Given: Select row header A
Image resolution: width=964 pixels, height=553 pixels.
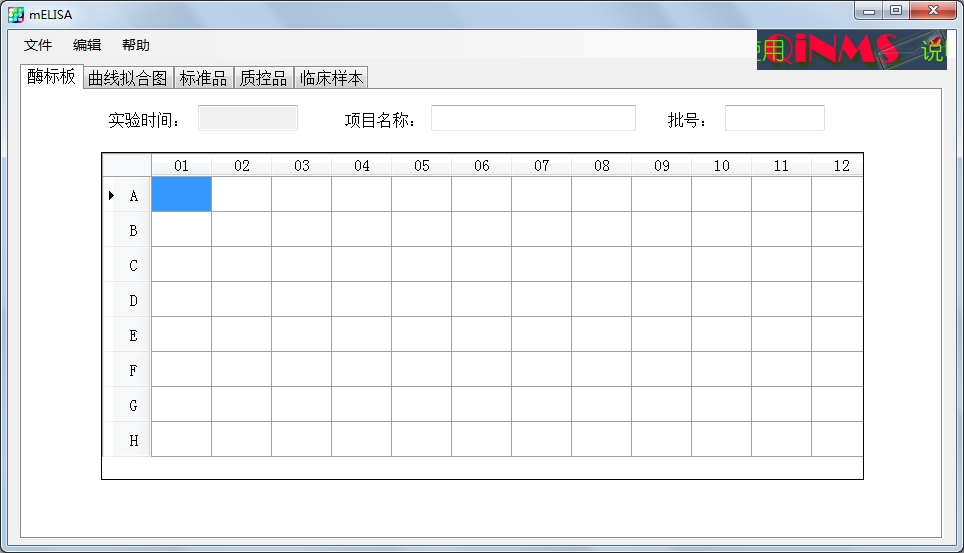Looking at the screenshot, I should [x=127, y=194].
